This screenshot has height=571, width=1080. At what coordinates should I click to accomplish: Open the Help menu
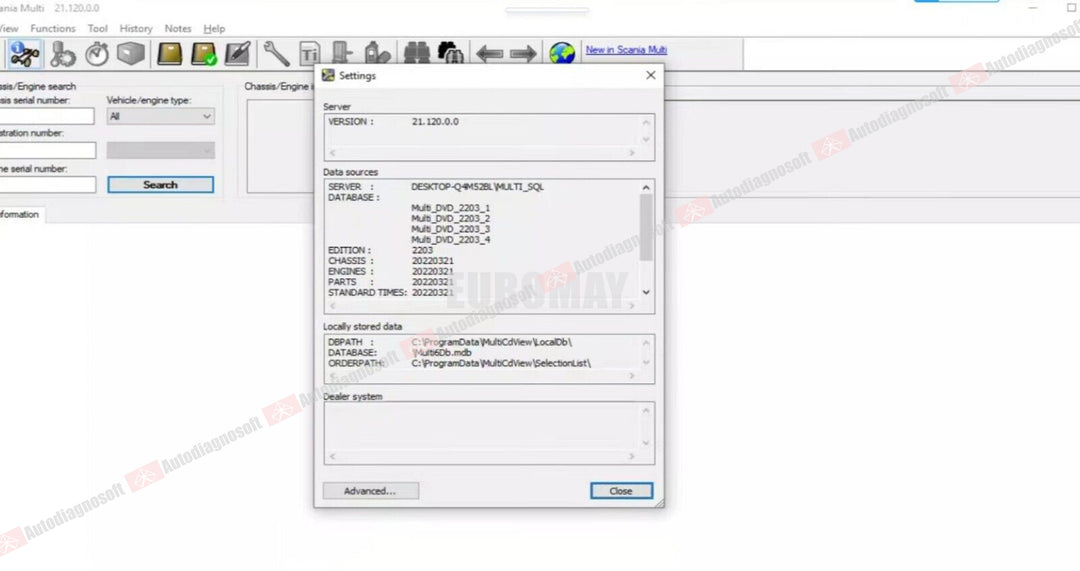pyautogui.click(x=214, y=28)
